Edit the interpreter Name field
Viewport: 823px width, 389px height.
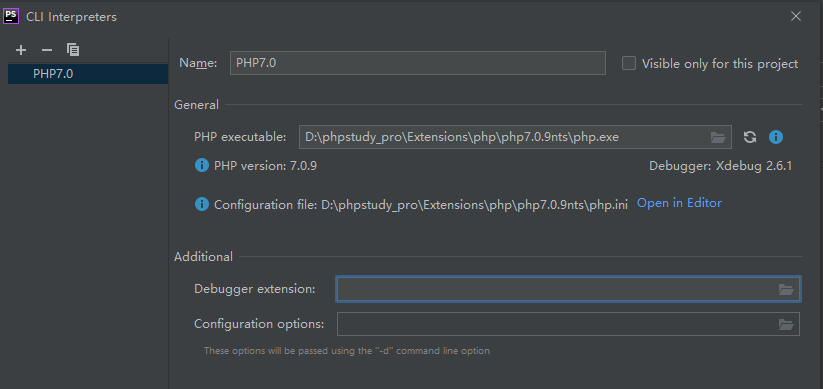(x=418, y=63)
